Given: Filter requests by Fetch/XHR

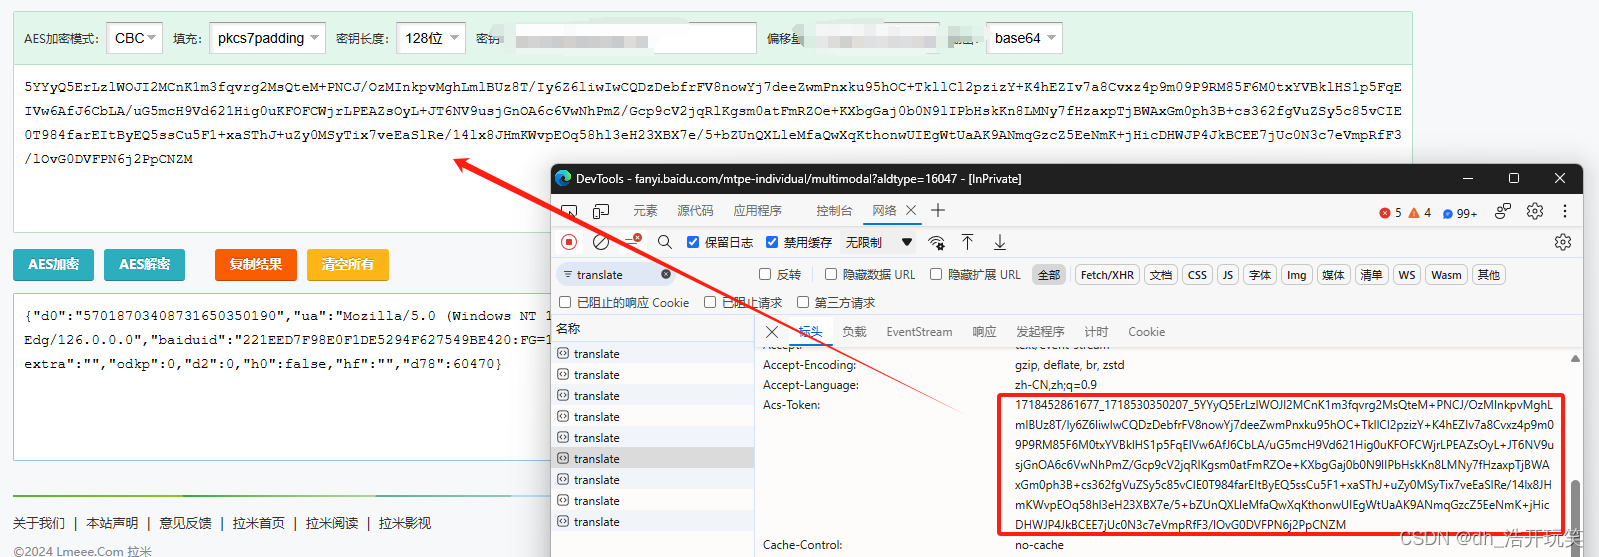Looking at the screenshot, I should (x=1107, y=275).
